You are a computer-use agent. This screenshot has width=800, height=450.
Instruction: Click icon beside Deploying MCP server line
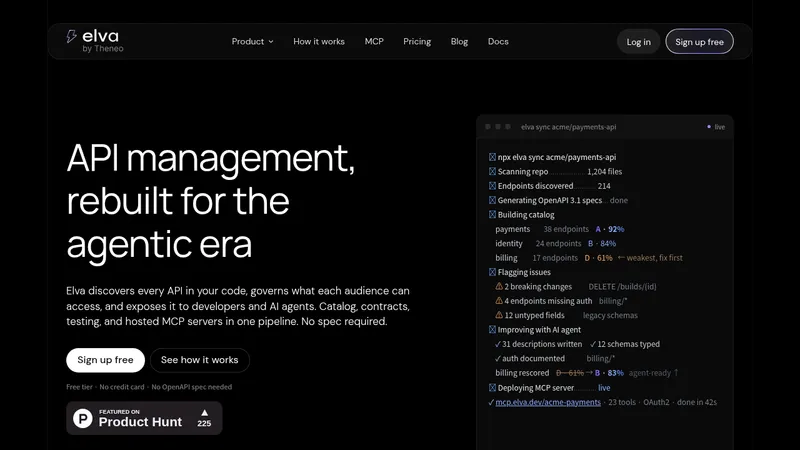492,388
